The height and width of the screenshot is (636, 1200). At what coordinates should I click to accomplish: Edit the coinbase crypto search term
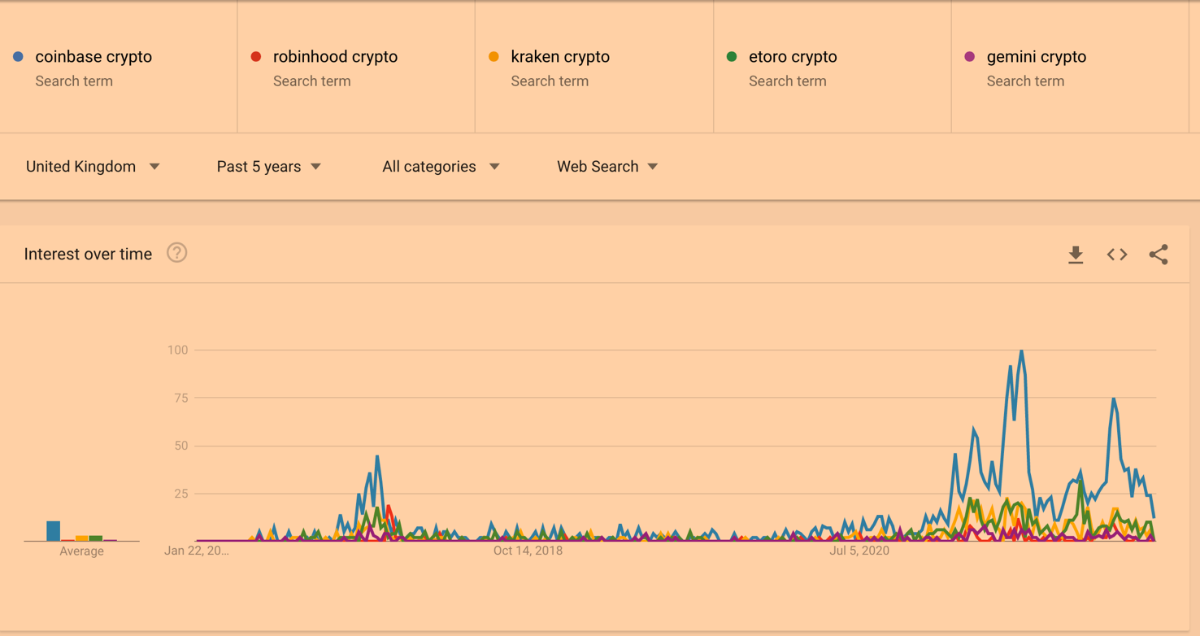(94, 57)
